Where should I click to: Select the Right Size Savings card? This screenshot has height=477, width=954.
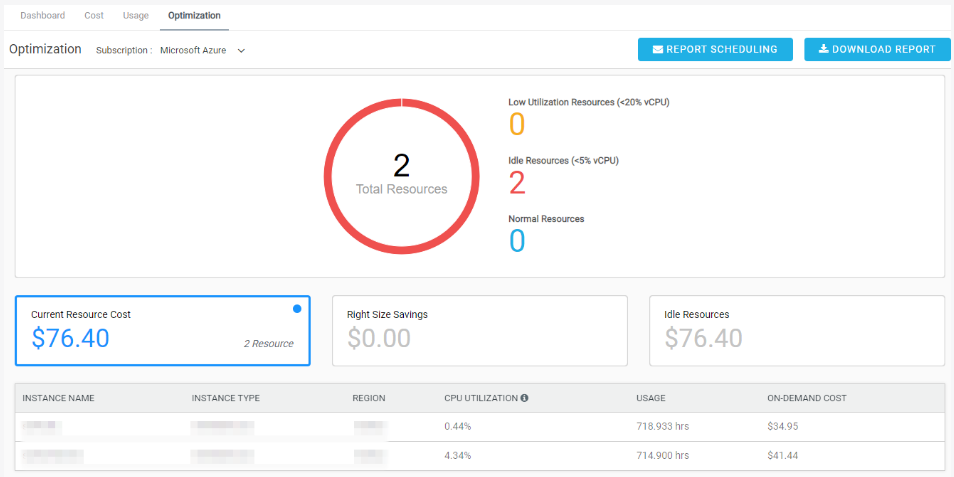point(479,330)
